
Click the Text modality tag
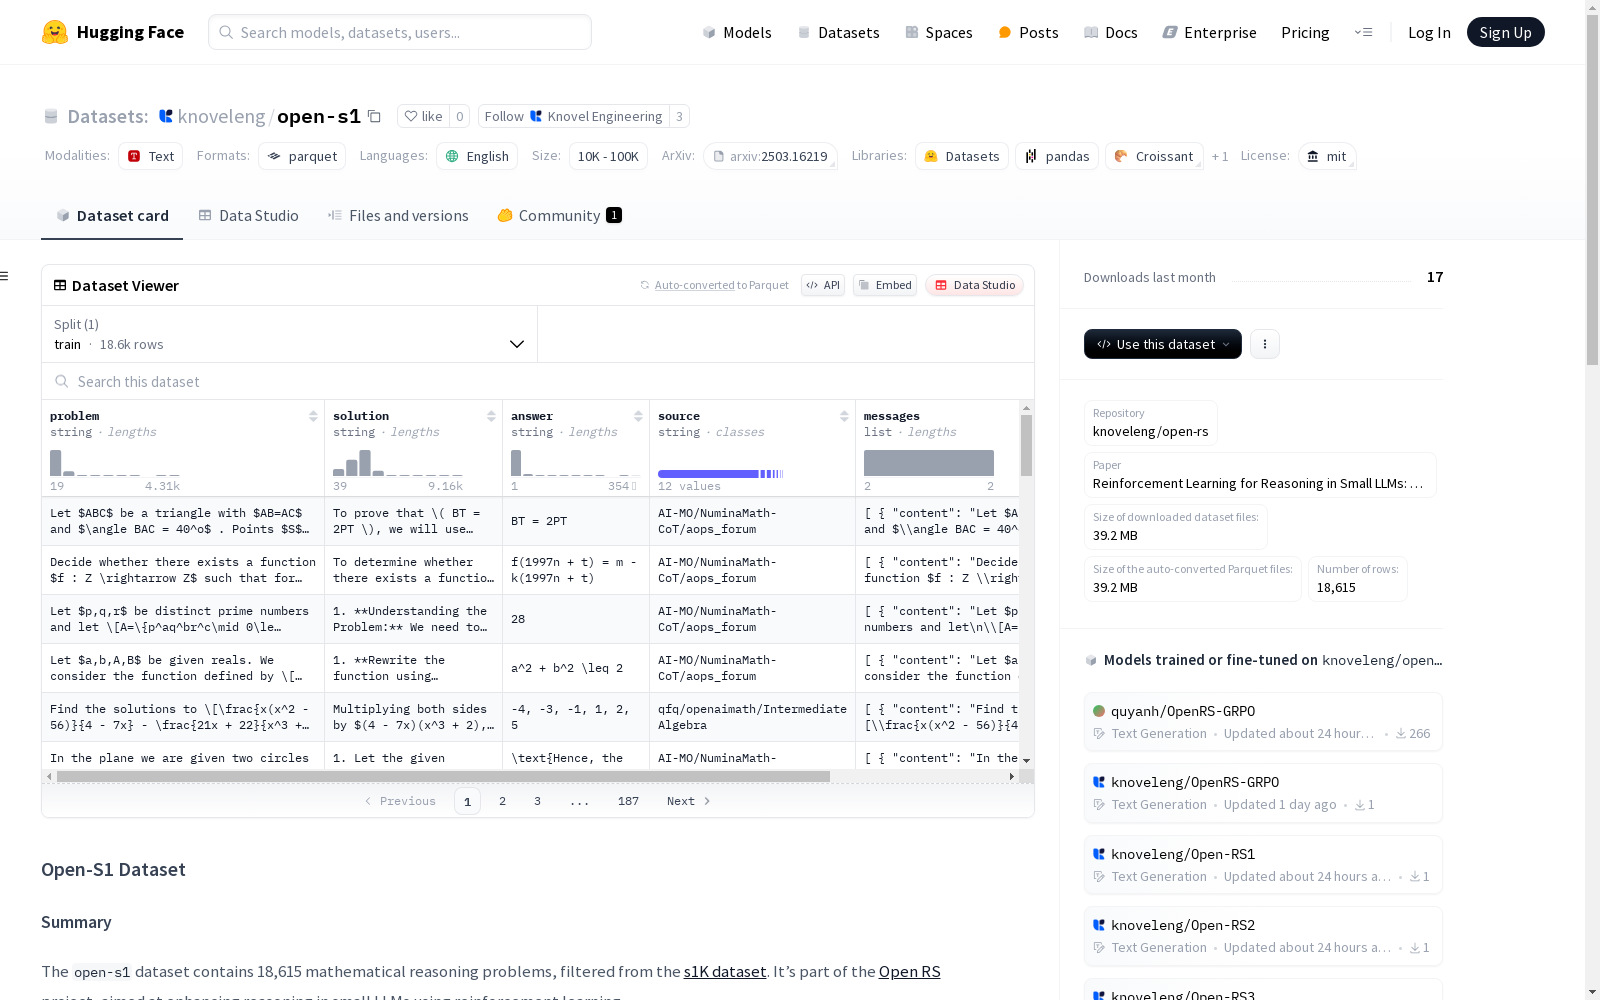(x=150, y=156)
